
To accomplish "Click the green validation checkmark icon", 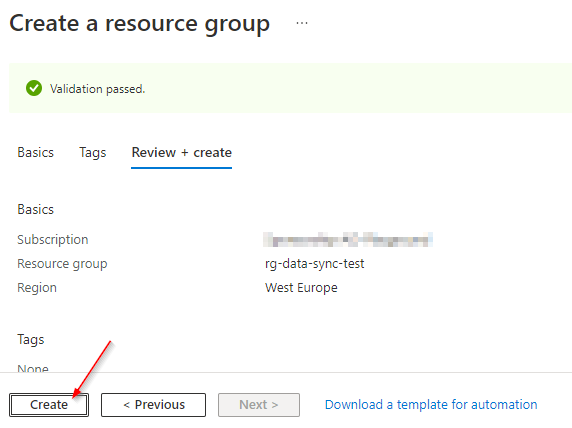I will coord(34,88).
